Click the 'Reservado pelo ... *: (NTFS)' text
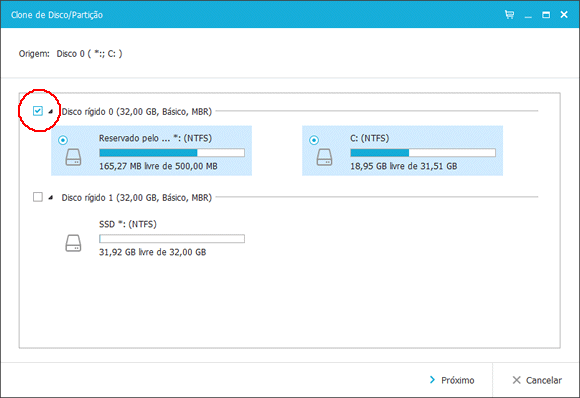 (155, 138)
